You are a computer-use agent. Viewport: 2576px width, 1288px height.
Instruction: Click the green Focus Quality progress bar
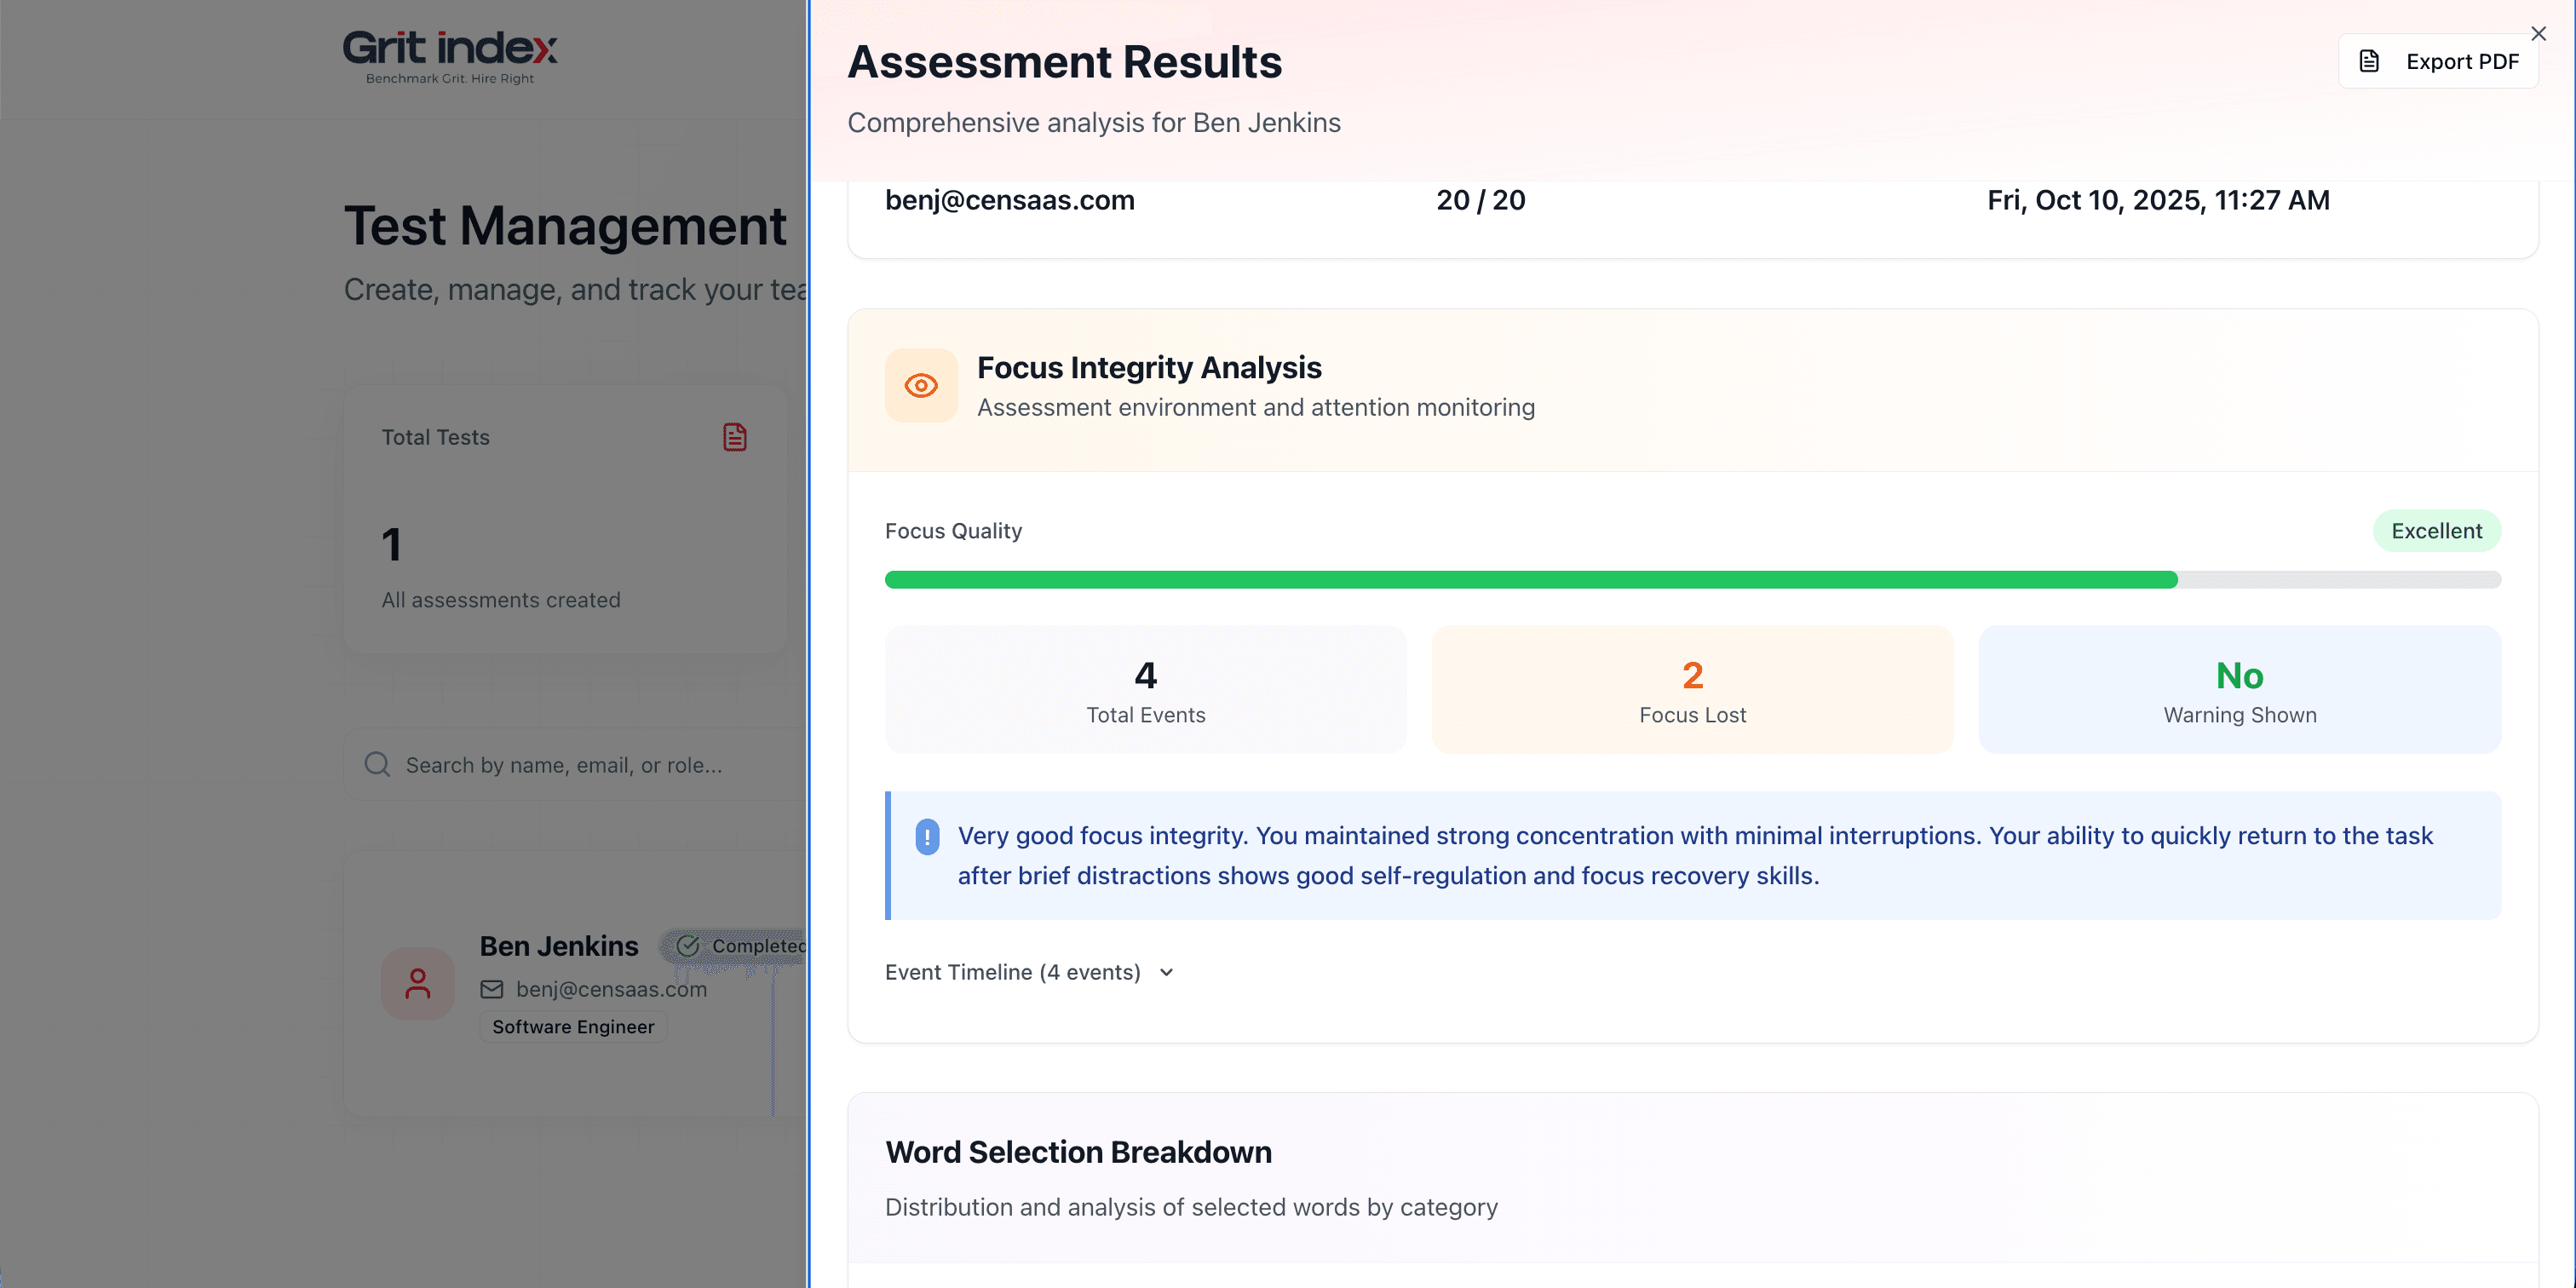[1530, 580]
